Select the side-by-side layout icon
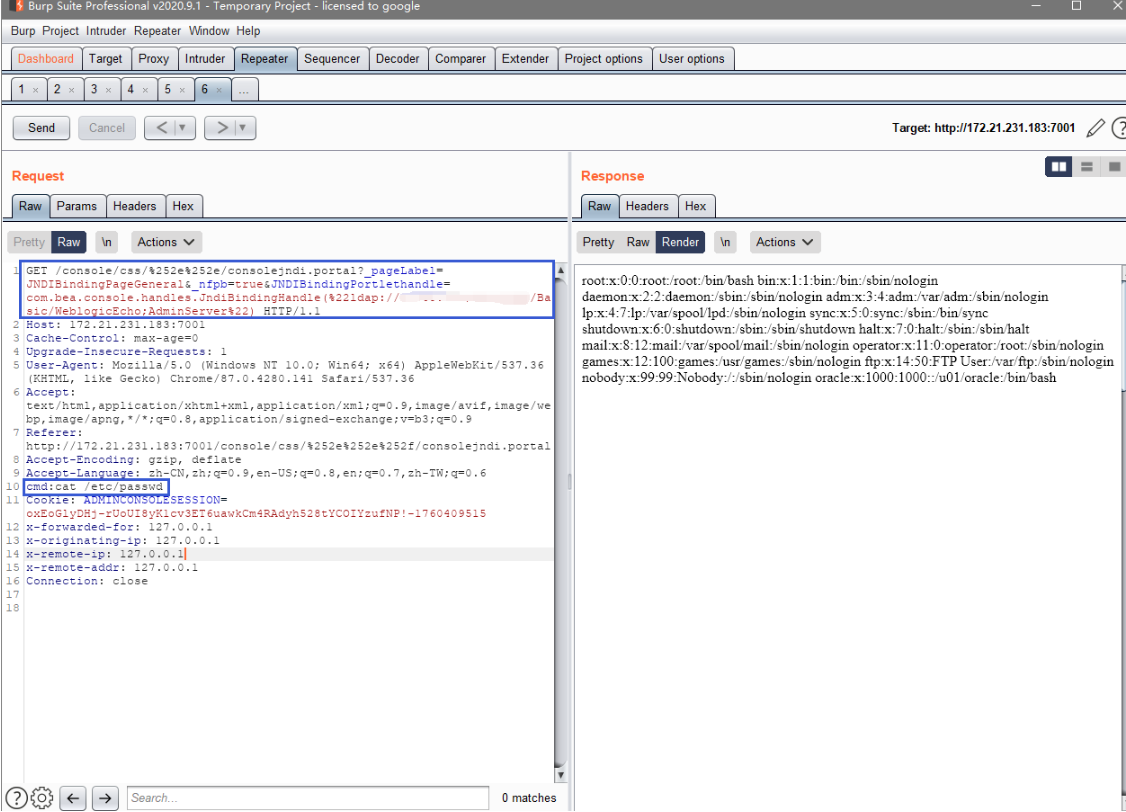The height and width of the screenshot is (812, 1126). point(1058,167)
